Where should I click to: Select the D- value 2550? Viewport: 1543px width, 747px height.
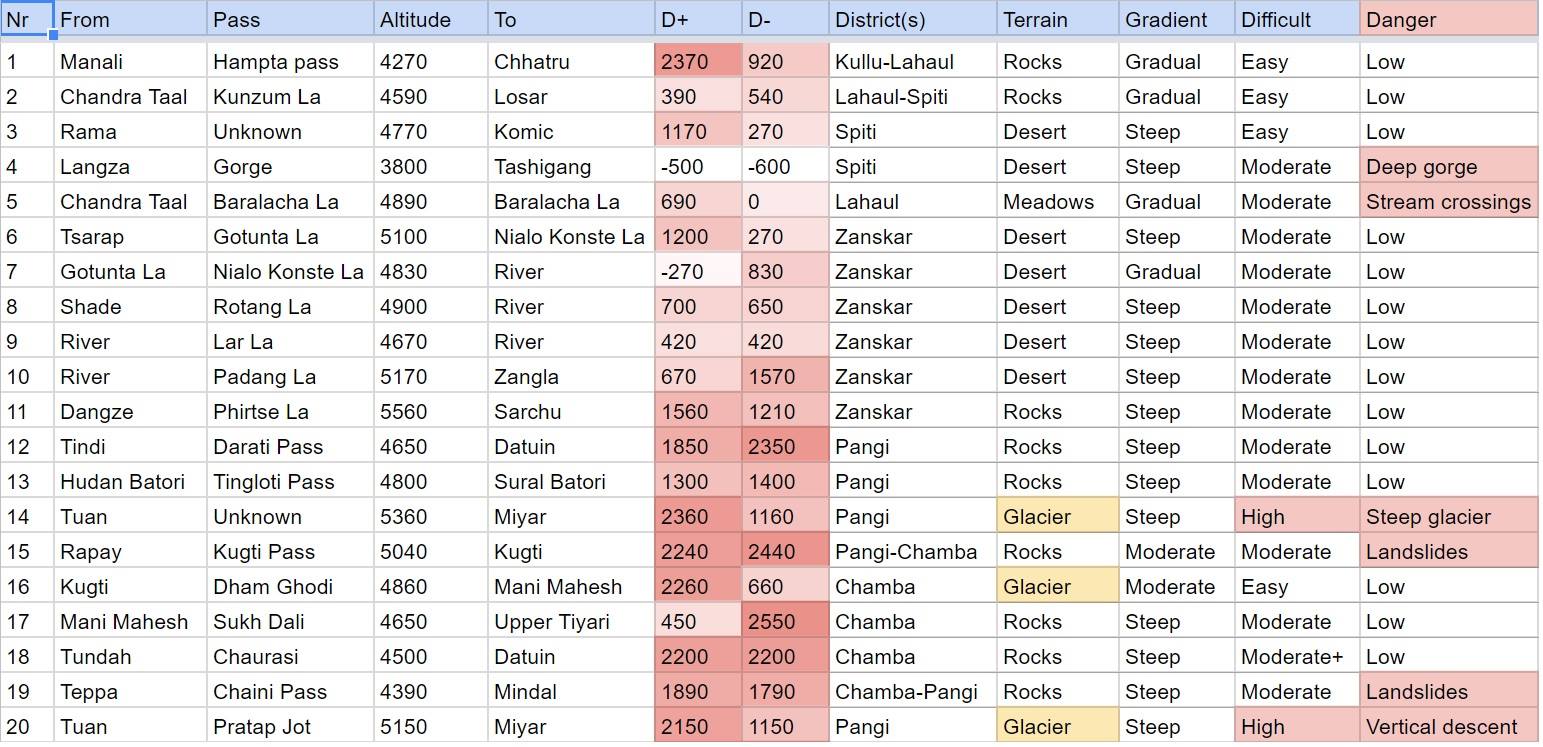785,622
